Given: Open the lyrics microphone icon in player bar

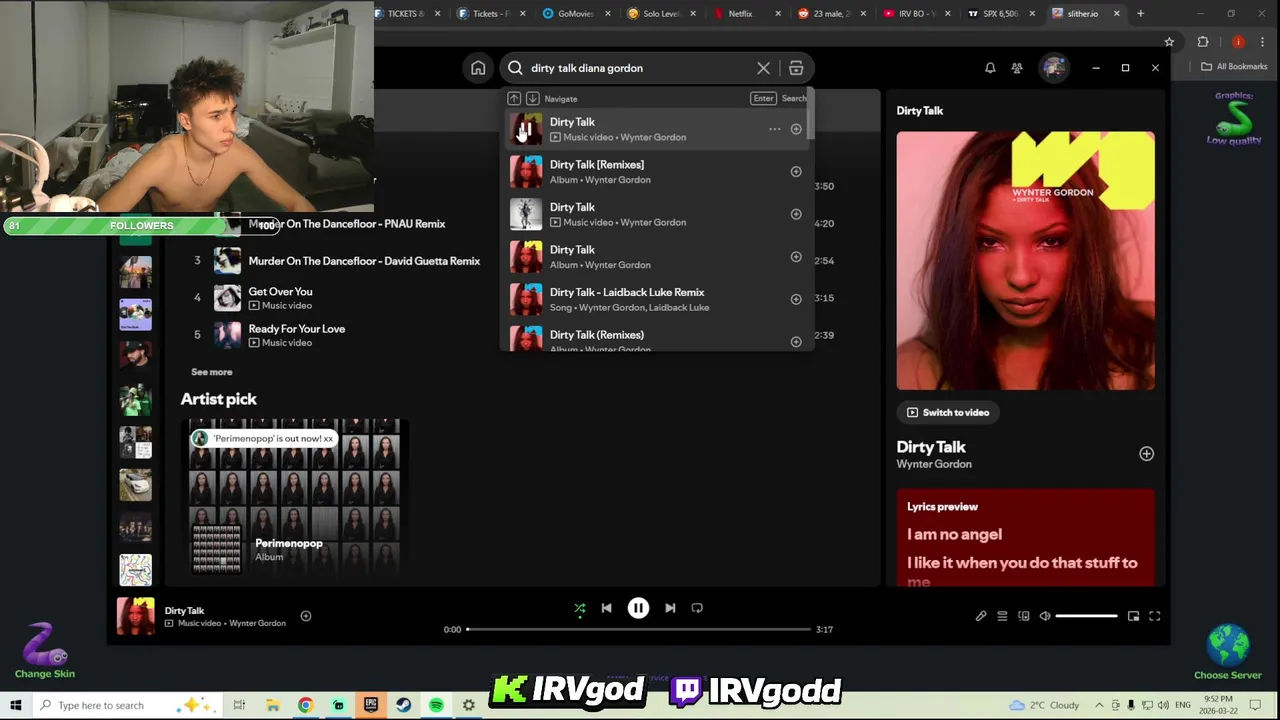Looking at the screenshot, I should 981,616.
